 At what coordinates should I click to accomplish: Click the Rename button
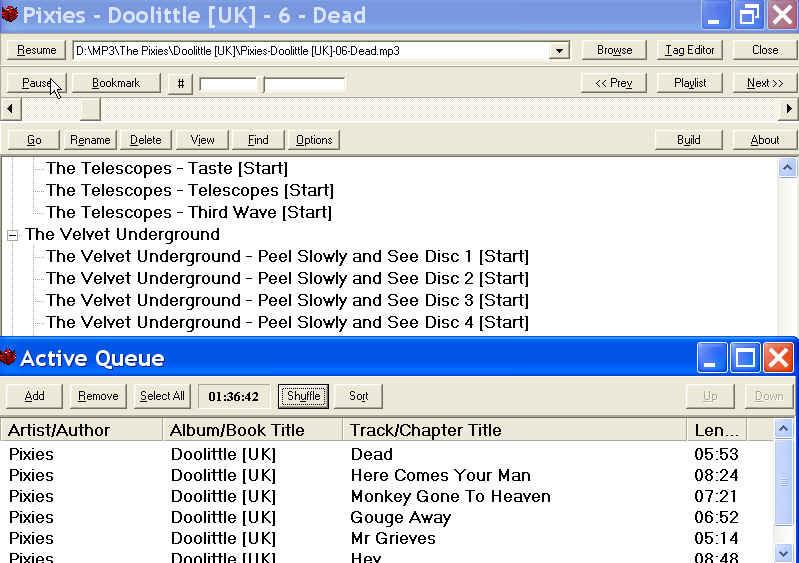(x=90, y=140)
